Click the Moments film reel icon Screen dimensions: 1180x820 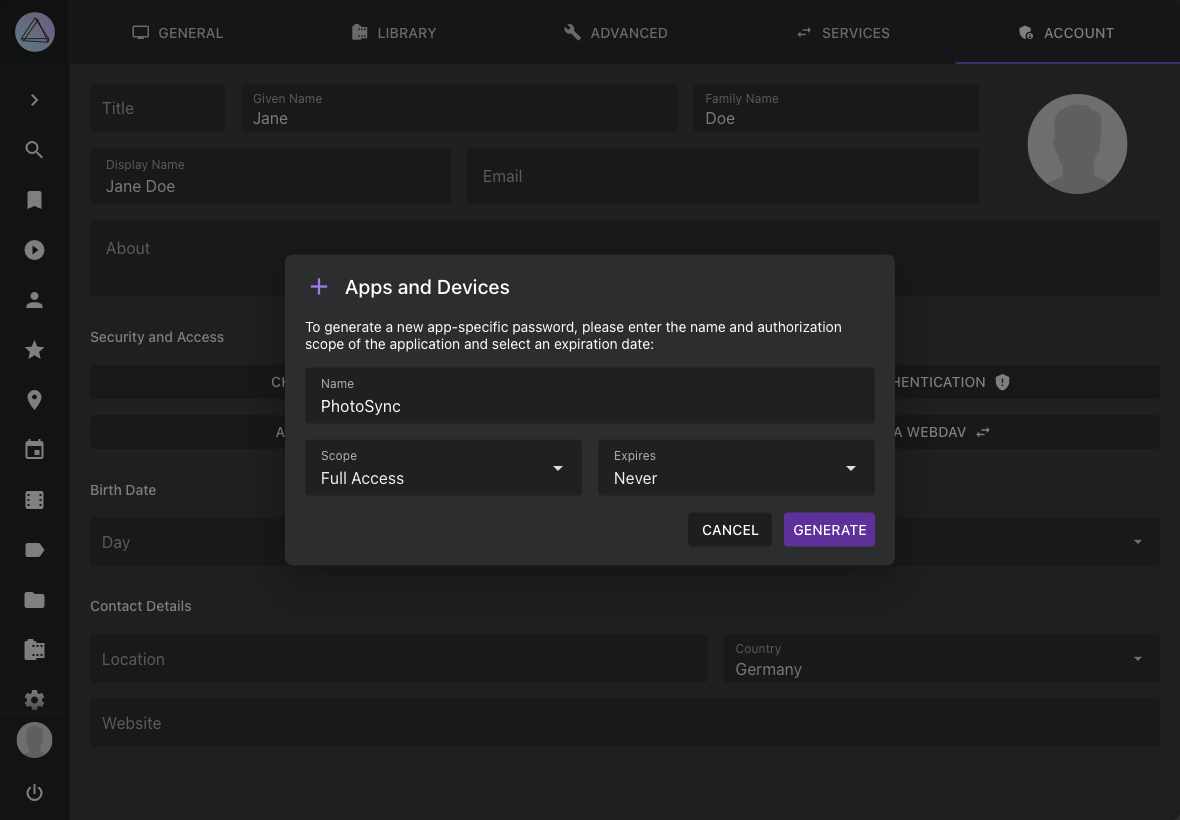tap(34, 499)
